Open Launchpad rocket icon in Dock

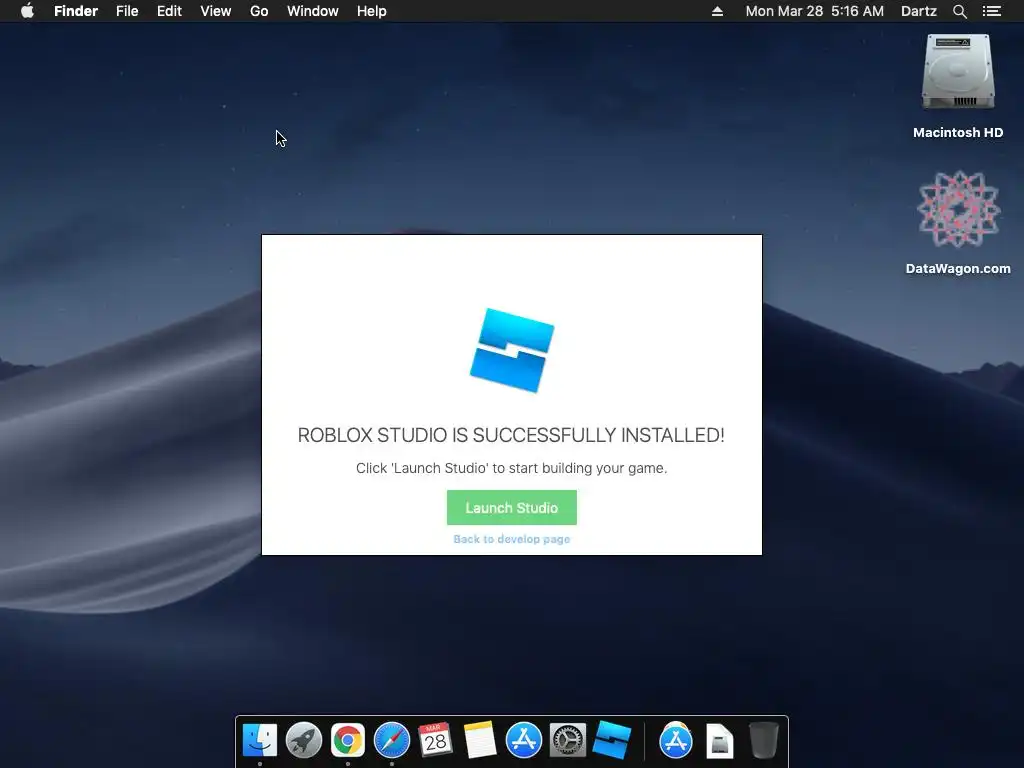click(x=304, y=740)
